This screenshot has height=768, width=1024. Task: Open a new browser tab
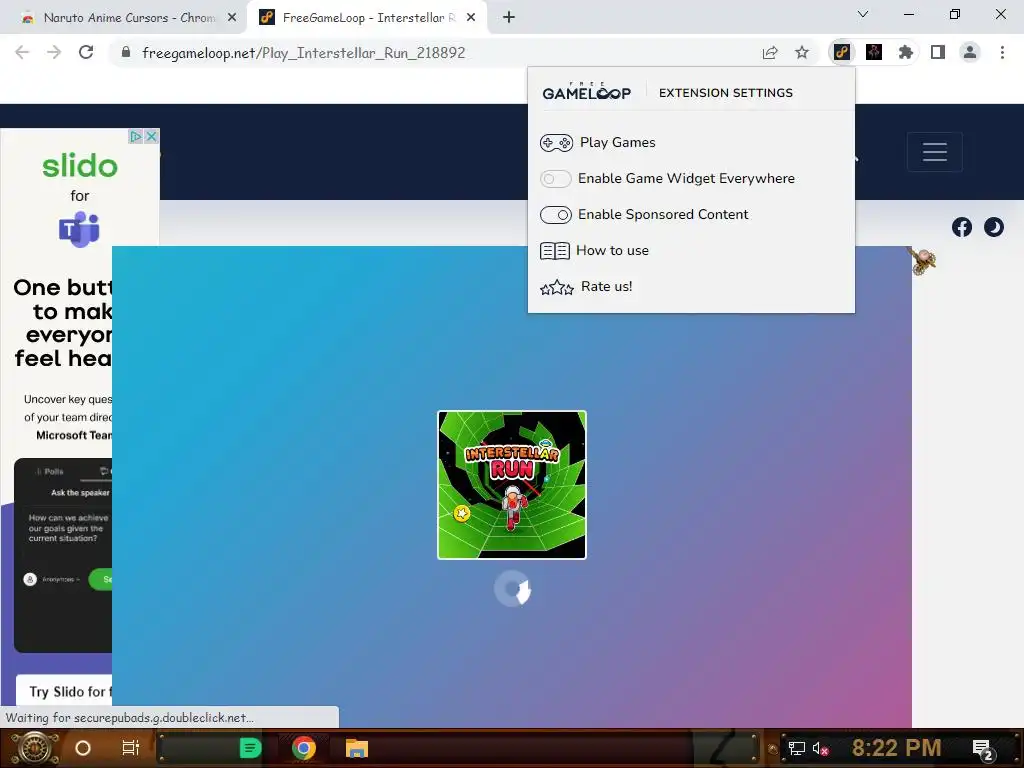click(x=509, y=18)
